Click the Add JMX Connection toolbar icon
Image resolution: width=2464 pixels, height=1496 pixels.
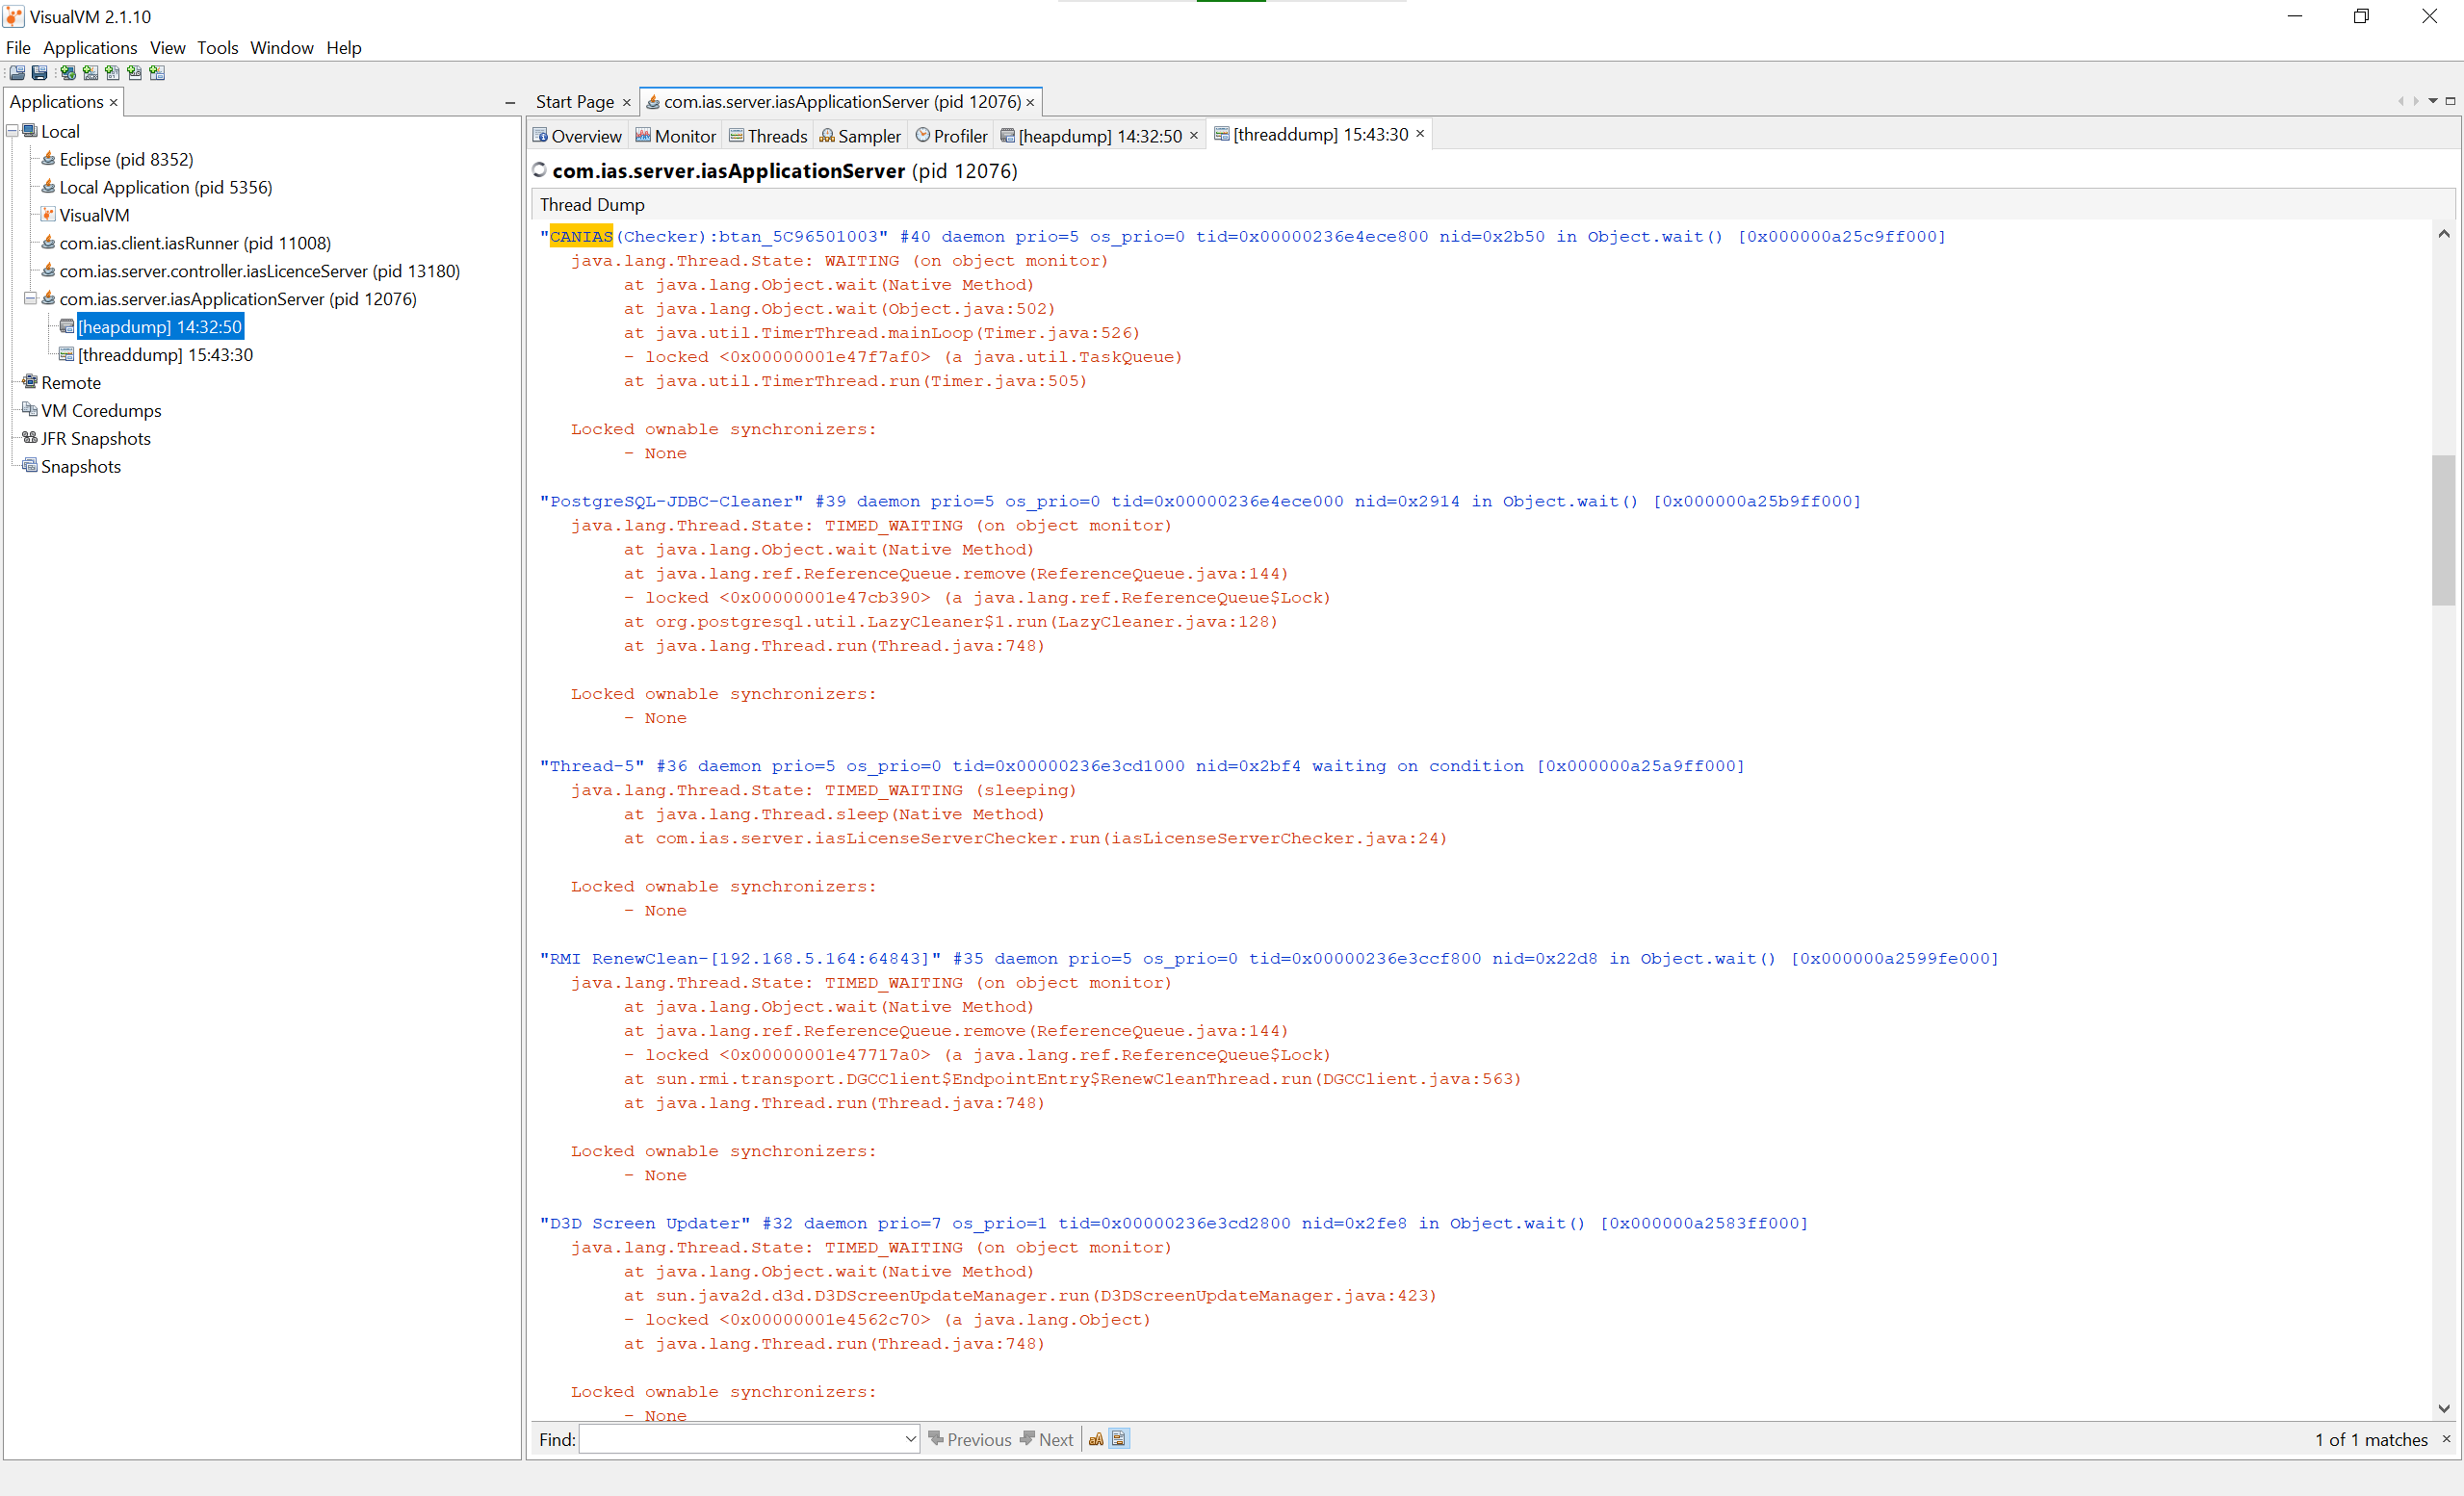pyautogui.click(x=90, y=73)
